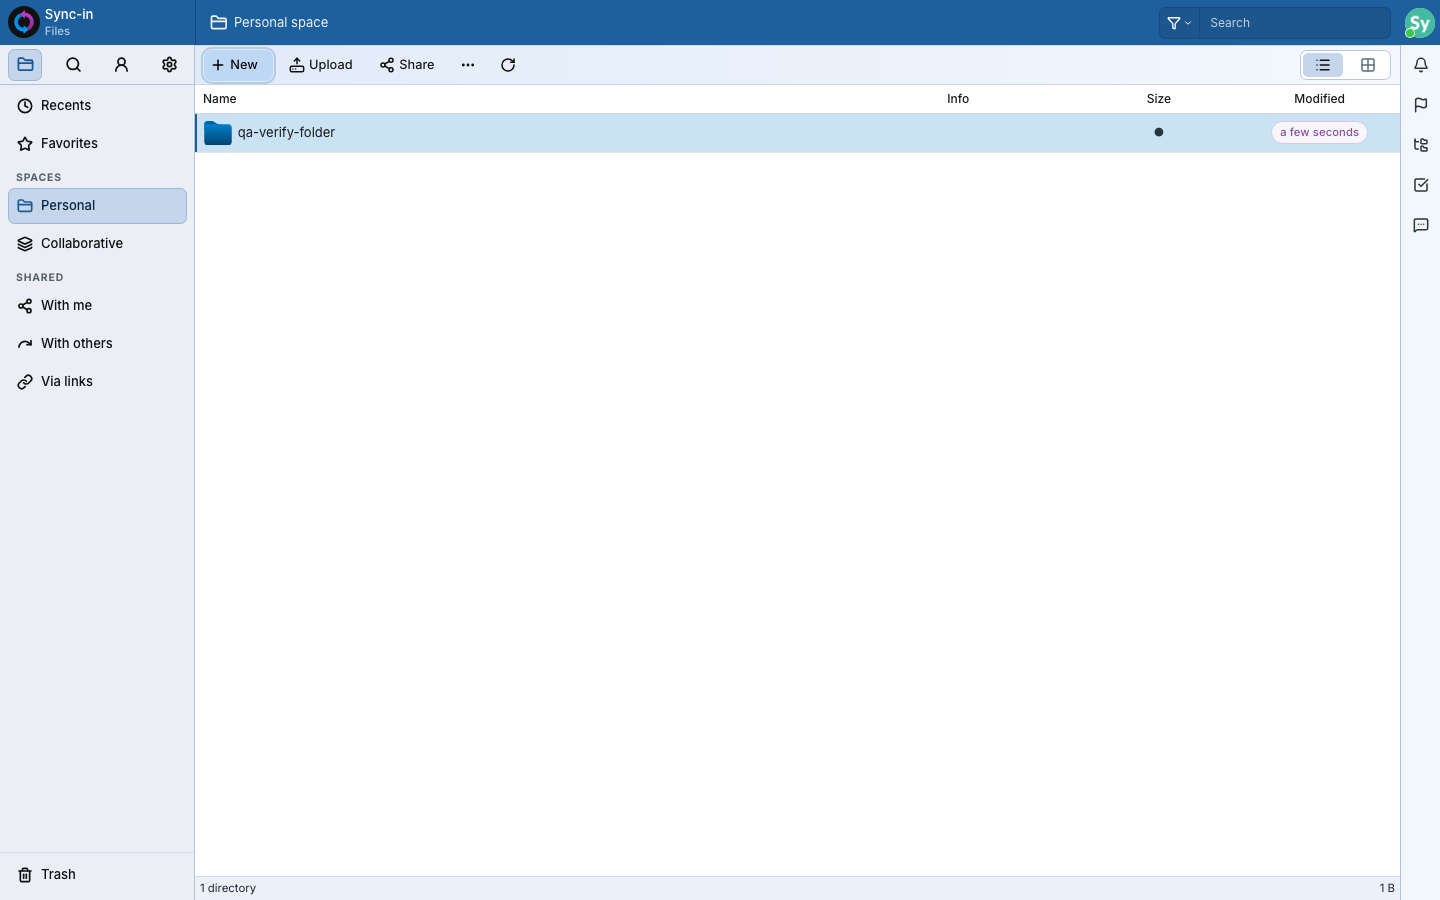Click the user avatar in top right
Screen dimensions: 1440x900
click(1419, 23)
